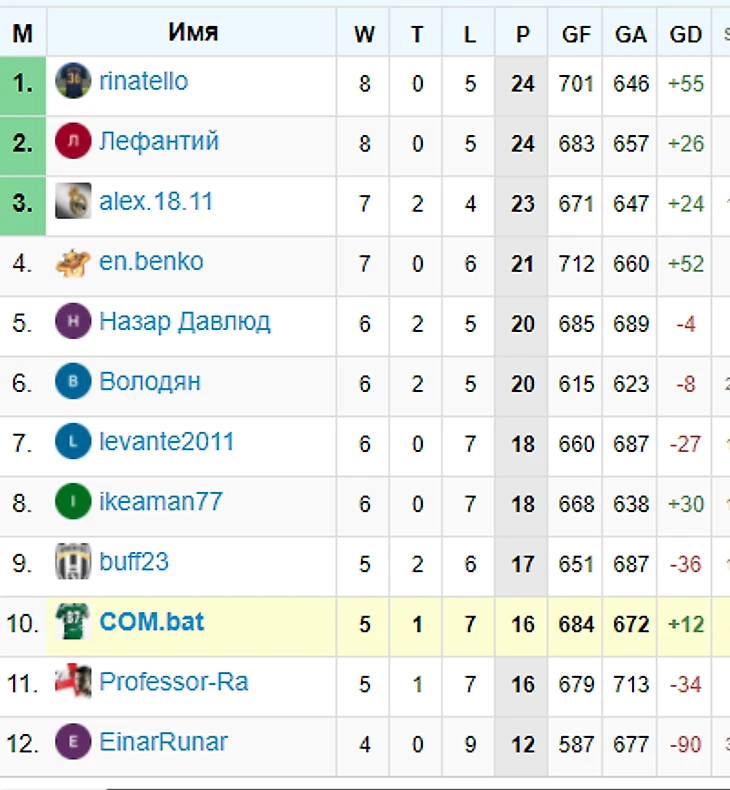Open the rinatello profile link

[x=143, y=82]
